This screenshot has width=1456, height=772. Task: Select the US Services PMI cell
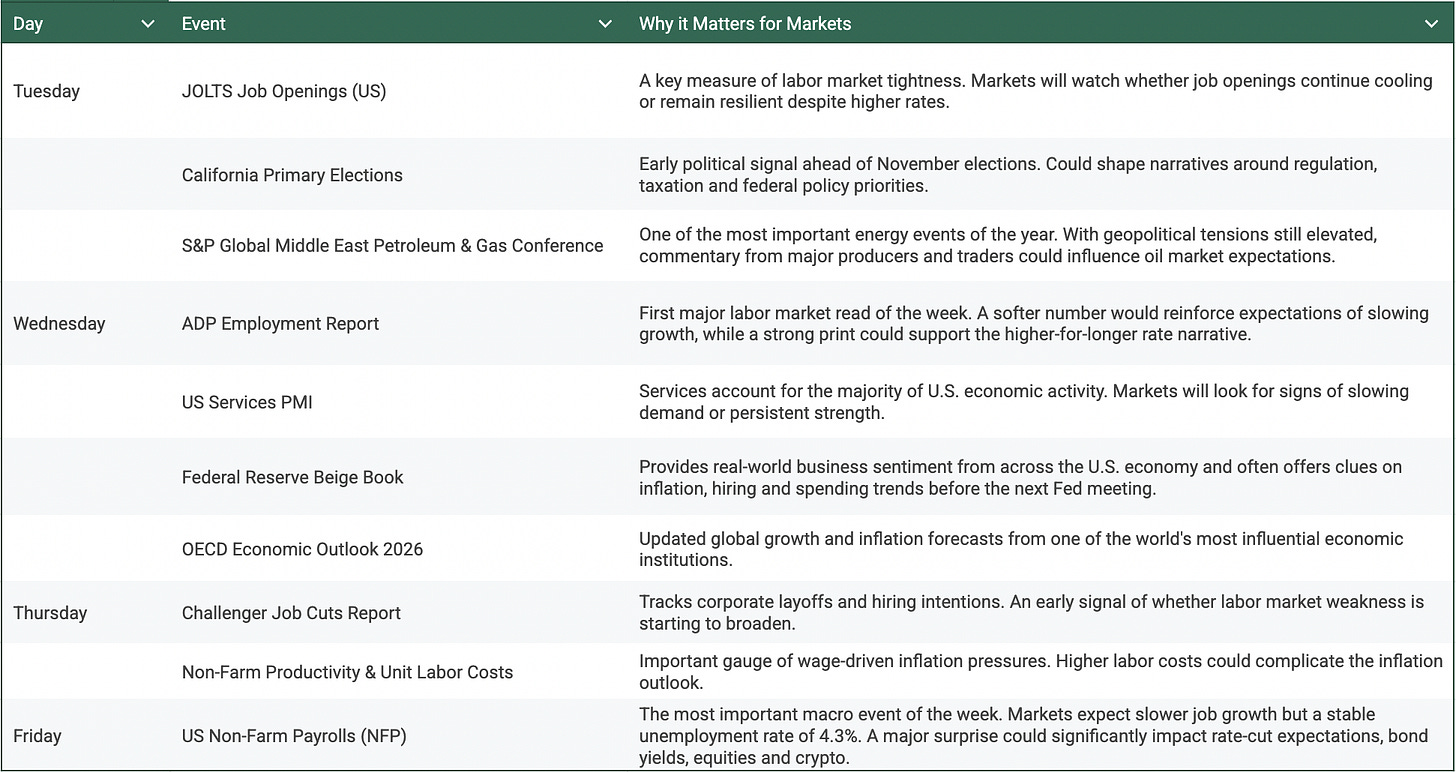[247, 402]
